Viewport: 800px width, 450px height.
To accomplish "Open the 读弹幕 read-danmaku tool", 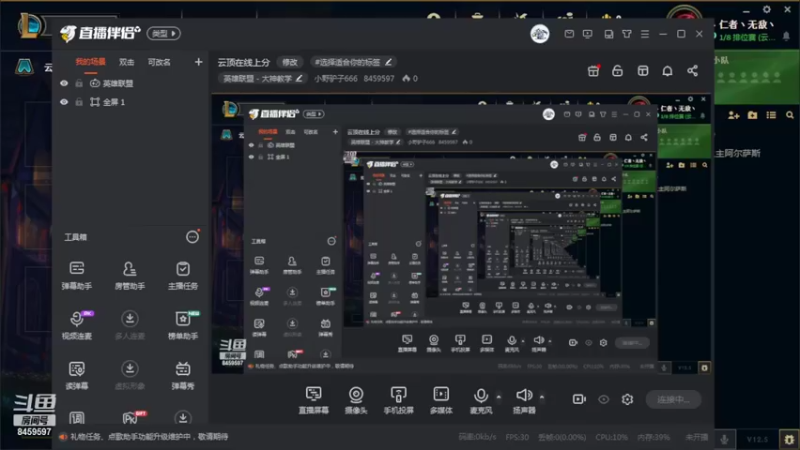I will (x=77, y=375).
